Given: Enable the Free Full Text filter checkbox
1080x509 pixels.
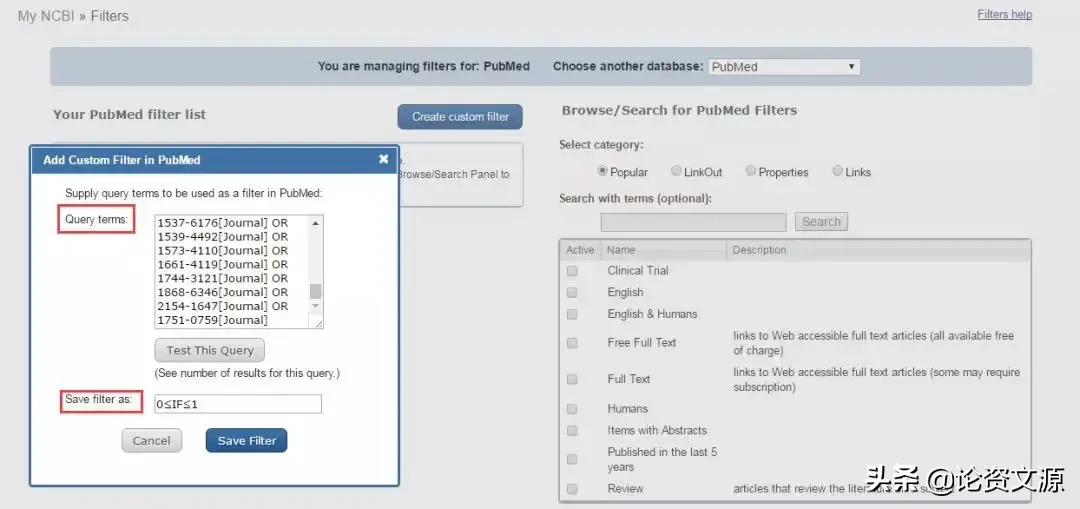Looking at the screenshot, I should (572, 343).
